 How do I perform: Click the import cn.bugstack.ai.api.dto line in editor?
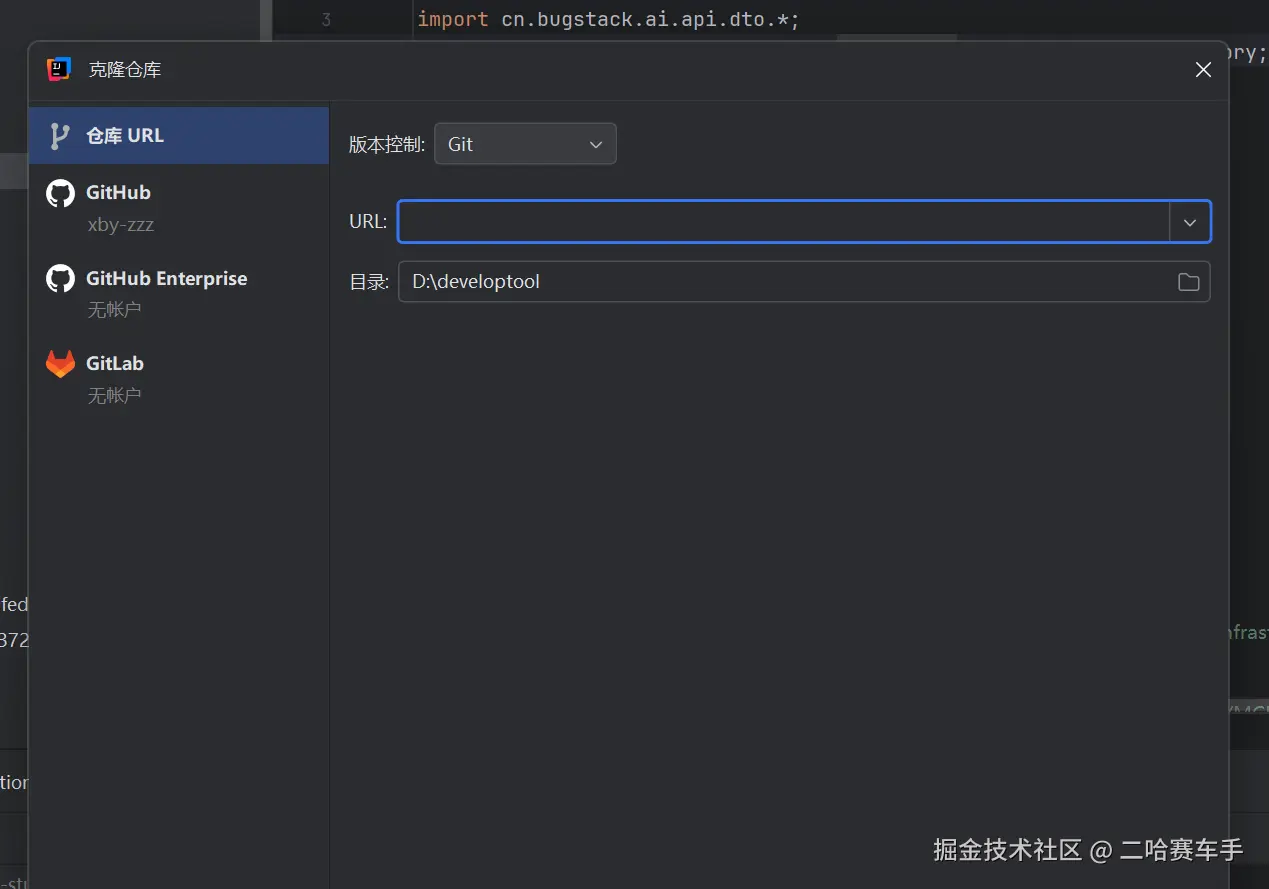point(608,20)
